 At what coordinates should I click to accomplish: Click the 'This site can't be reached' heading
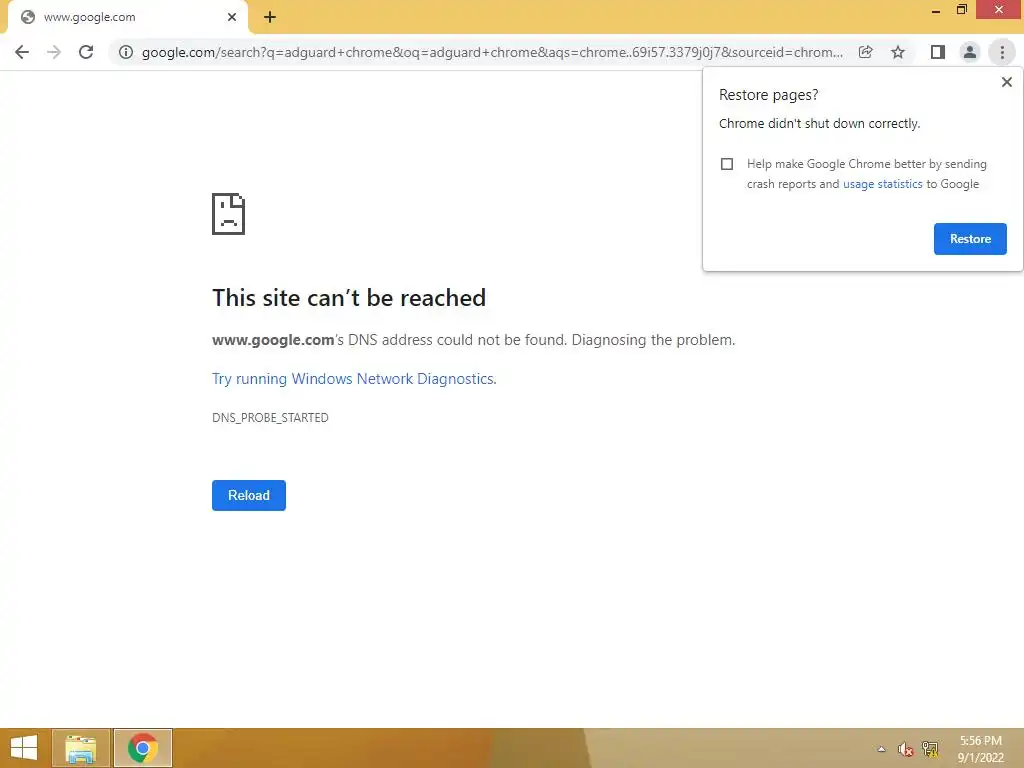(x=349, y=298)
